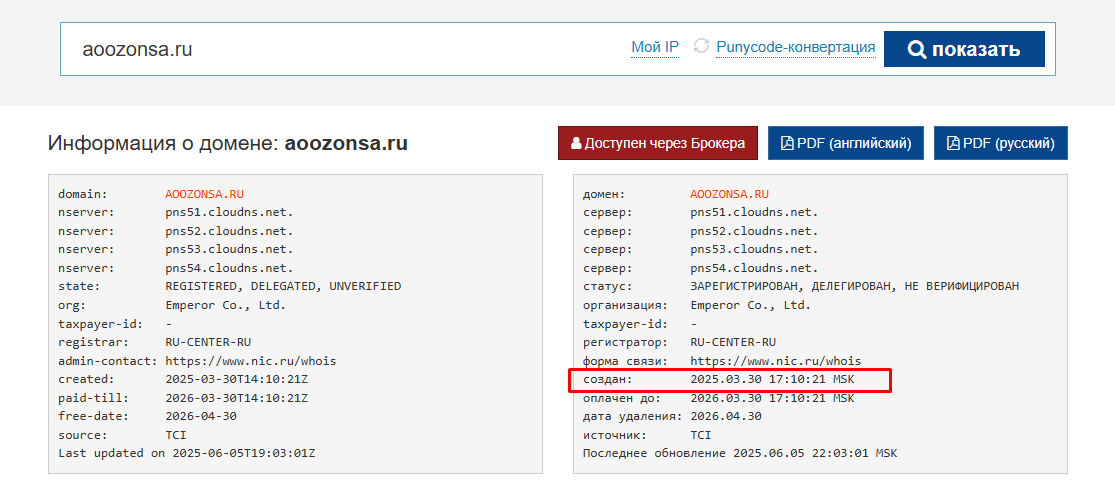Click the Punycode conversion refresh icon
The width and height of the screenshot is (1115, 493).
click(x=701, y=46)
